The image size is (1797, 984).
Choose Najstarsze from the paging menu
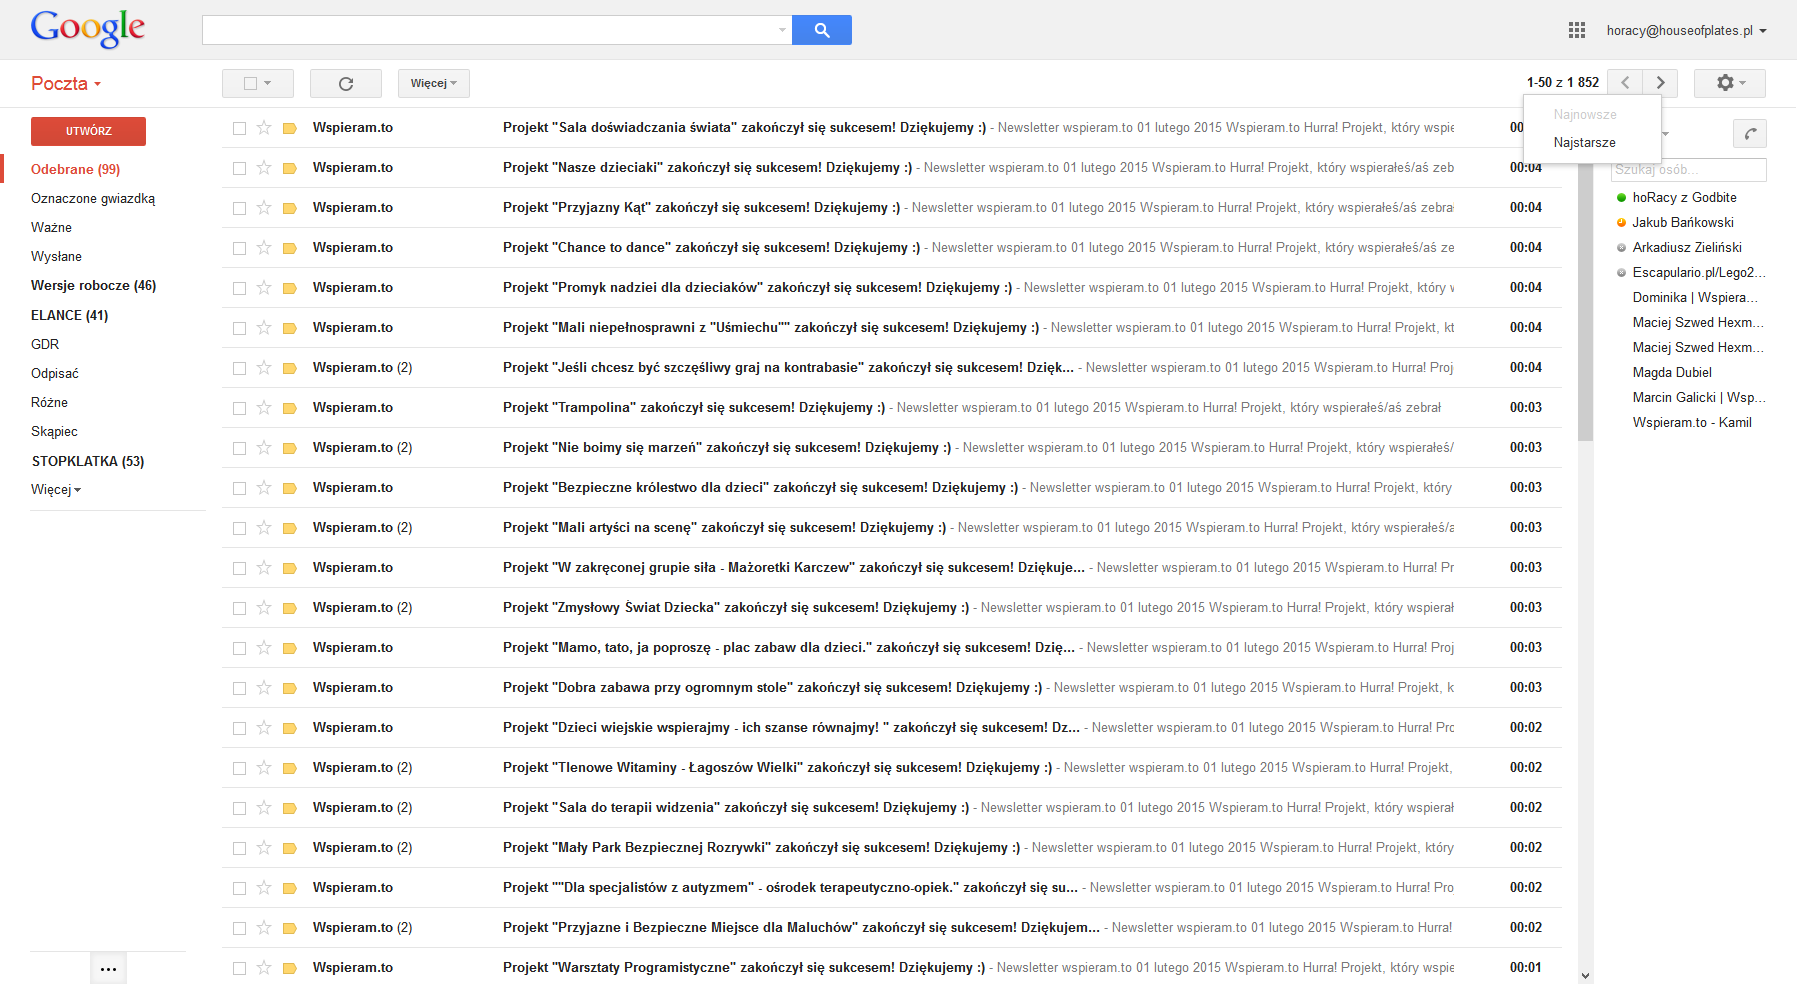pyautogui.click(x=1585, y=142)
